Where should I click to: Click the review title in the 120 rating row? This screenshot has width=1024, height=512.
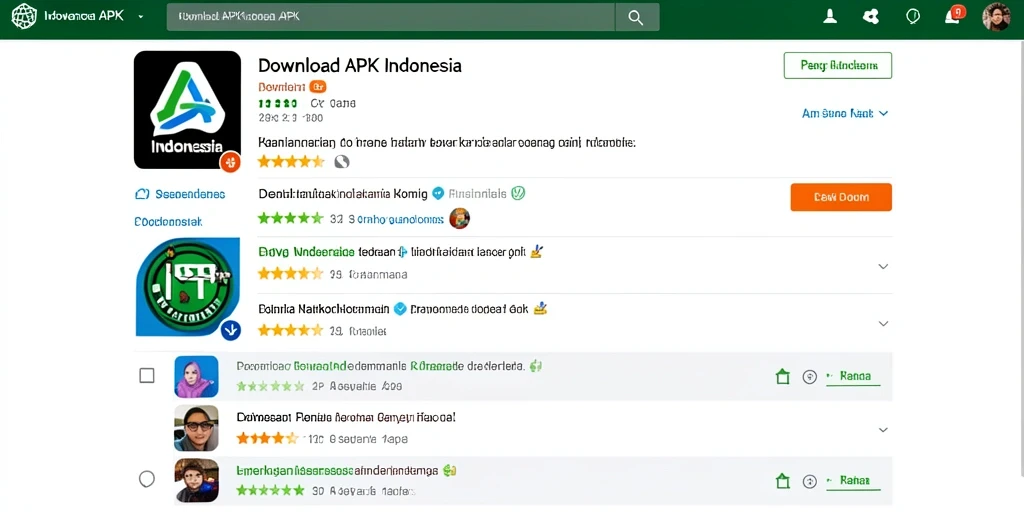(x=345, y=416)
